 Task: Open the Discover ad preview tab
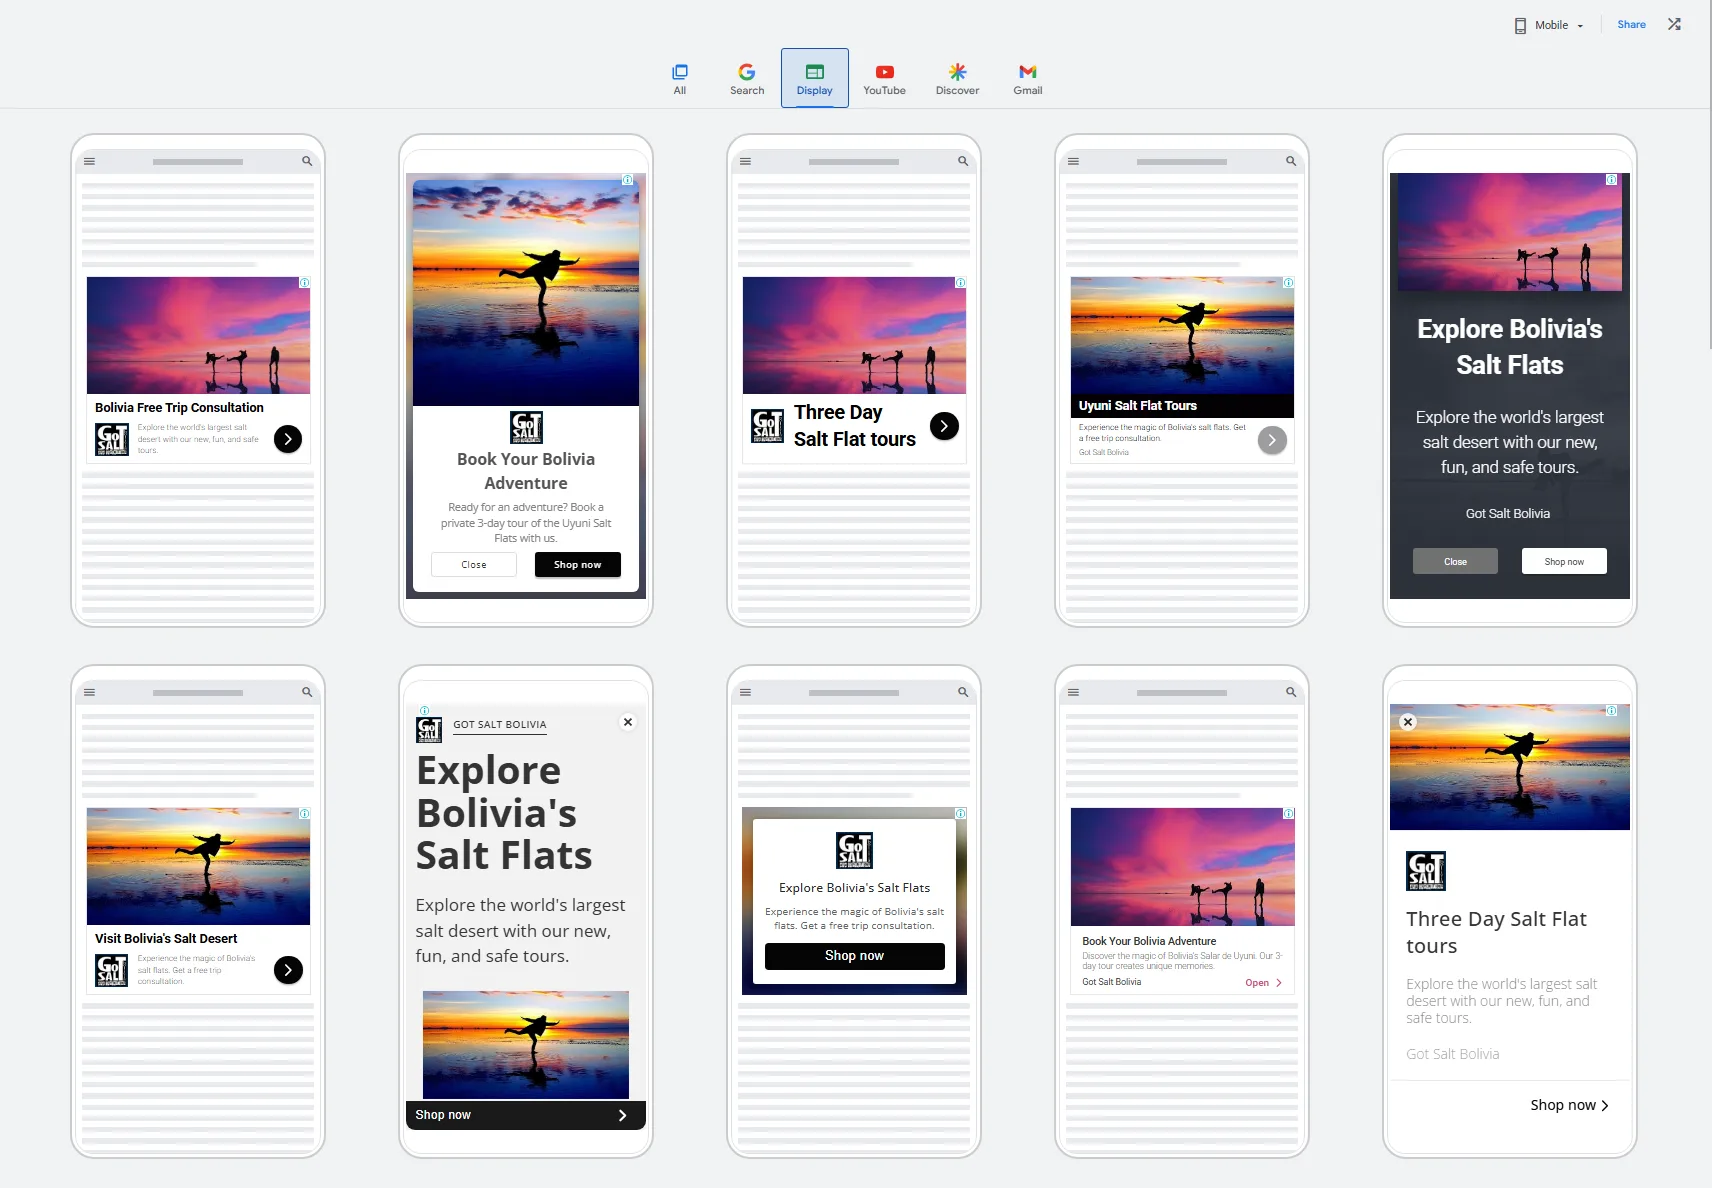click(957, 78)
